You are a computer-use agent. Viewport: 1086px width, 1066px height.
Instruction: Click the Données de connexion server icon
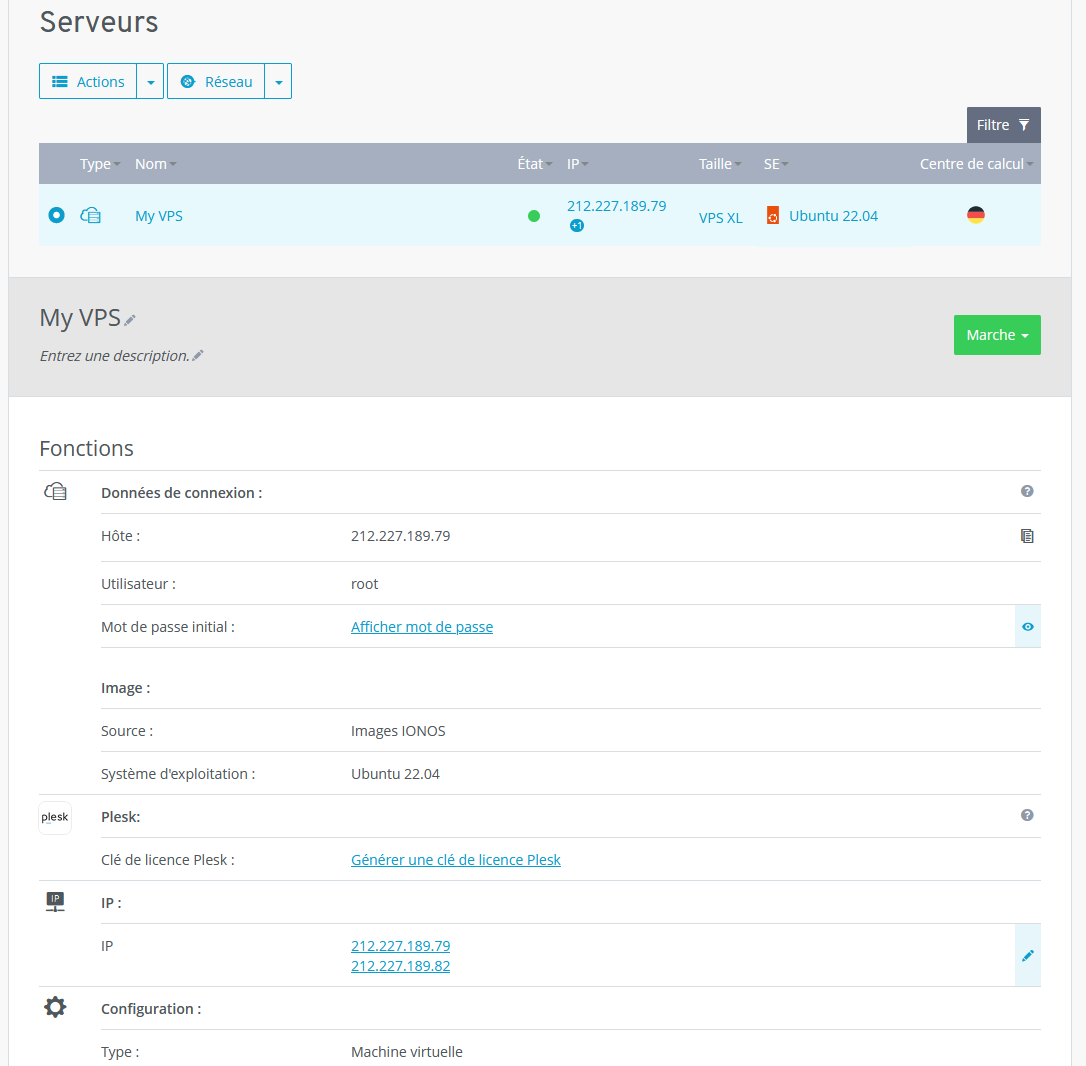(55, 492)
